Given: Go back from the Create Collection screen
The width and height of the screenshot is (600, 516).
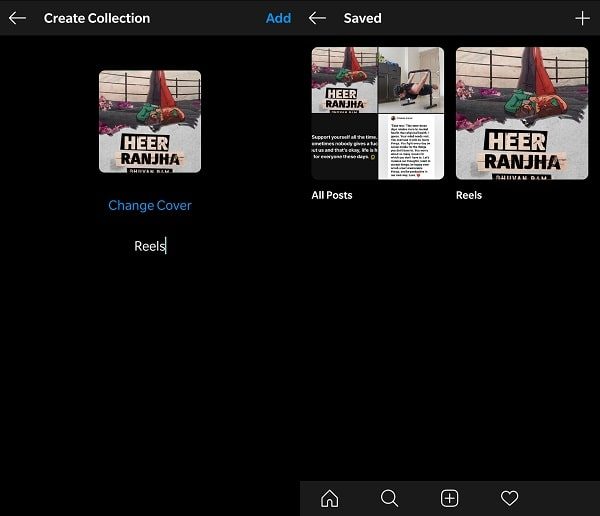Looking at the screenshot, I should 17,18.
